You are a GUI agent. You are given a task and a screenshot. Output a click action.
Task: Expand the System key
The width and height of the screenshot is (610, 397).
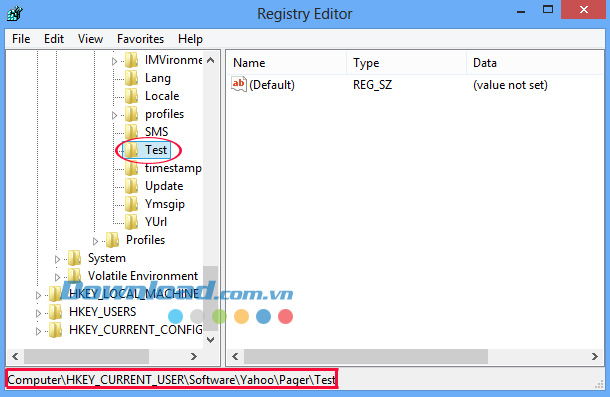tap(57, 259)
